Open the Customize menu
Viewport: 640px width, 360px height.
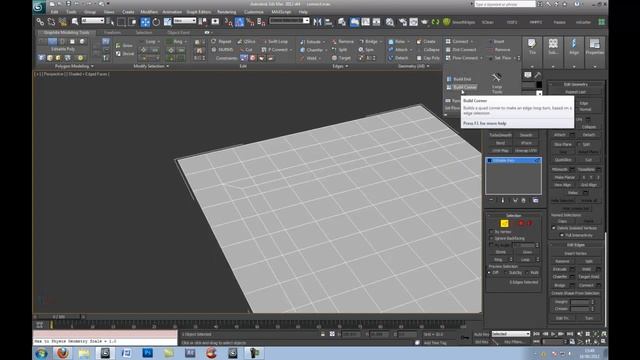point(254,12)
